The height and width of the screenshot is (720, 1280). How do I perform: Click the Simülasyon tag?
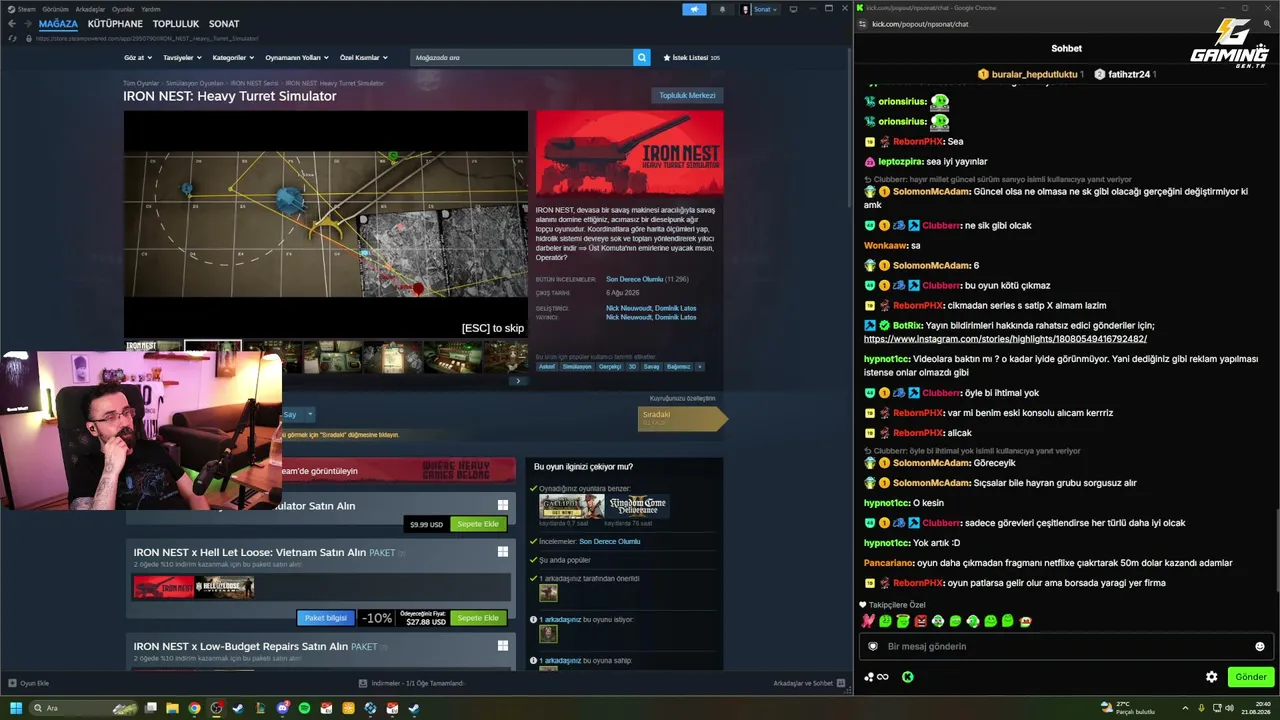click(x=577, y=367)
